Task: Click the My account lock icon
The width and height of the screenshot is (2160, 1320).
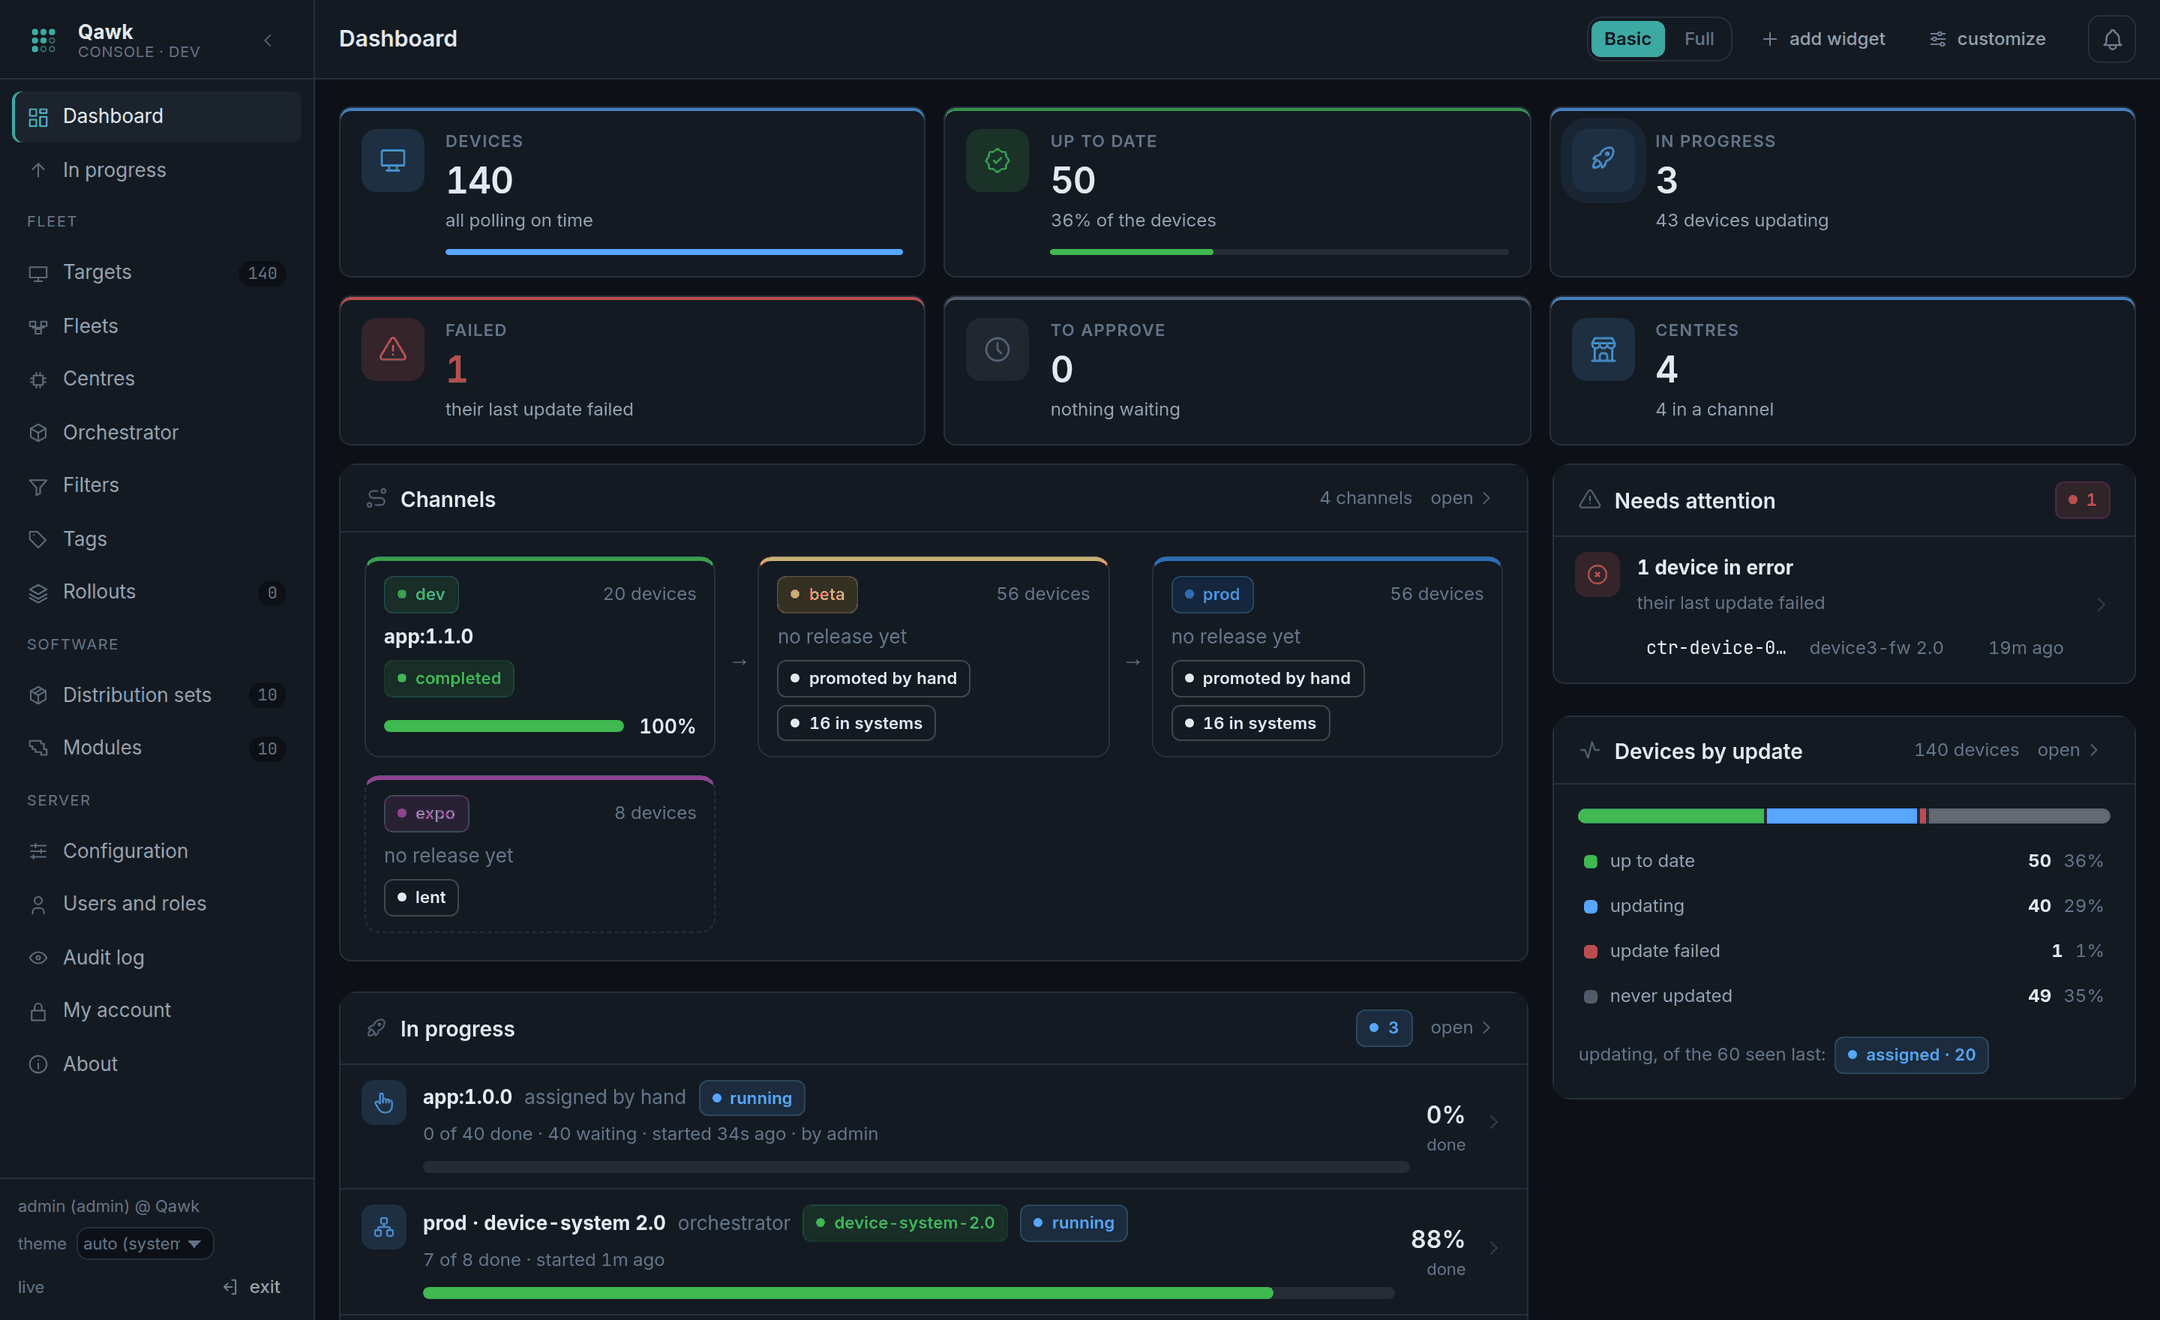Action: 38,1011
